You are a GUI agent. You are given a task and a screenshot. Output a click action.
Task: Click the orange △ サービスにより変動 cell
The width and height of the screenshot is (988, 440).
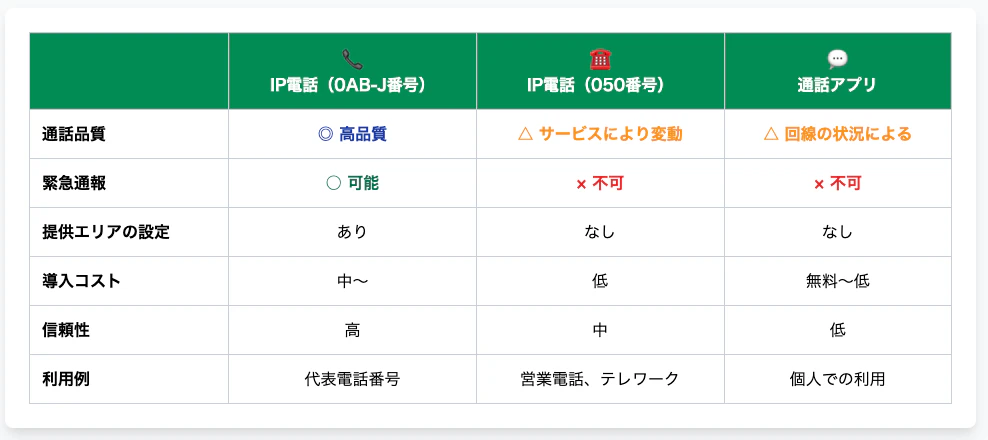pos(600,134)
